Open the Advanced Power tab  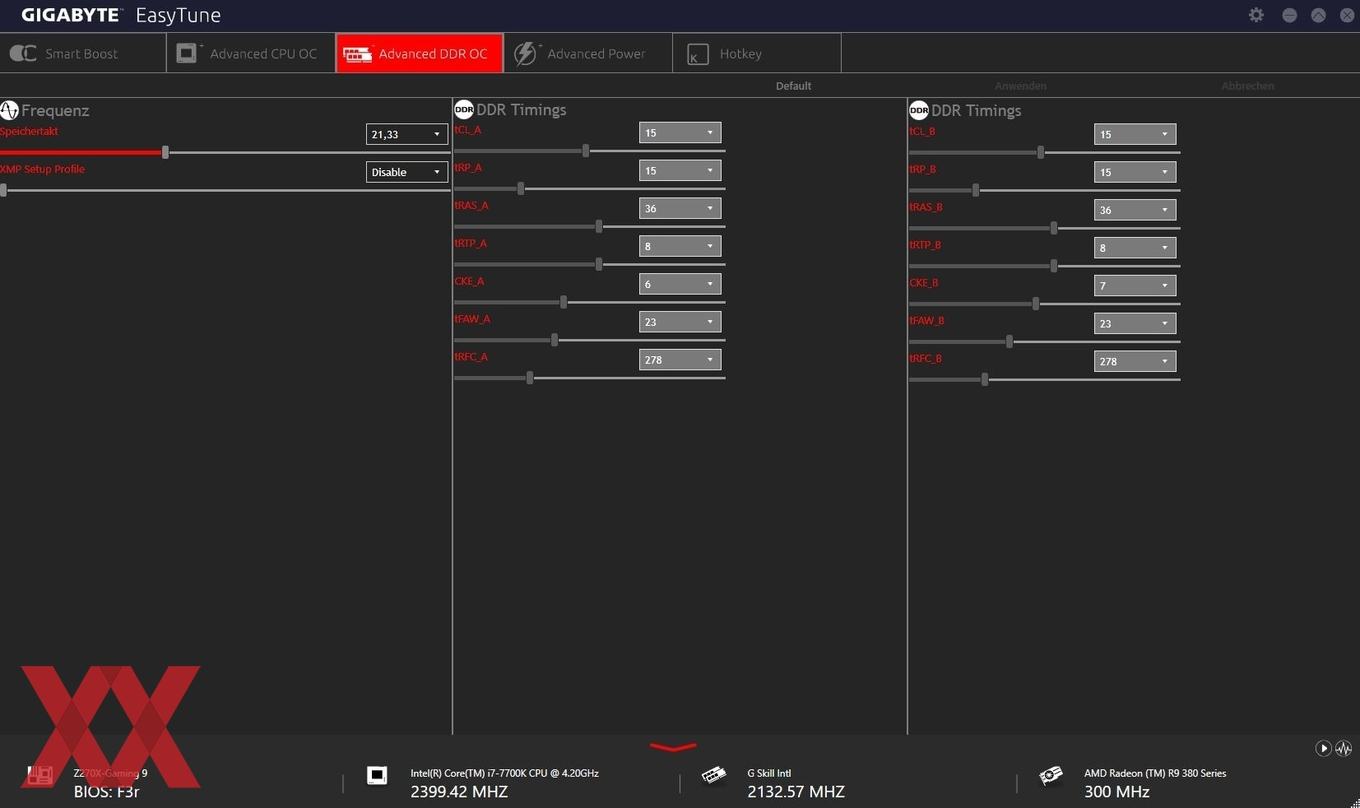(x=588, y=53)
